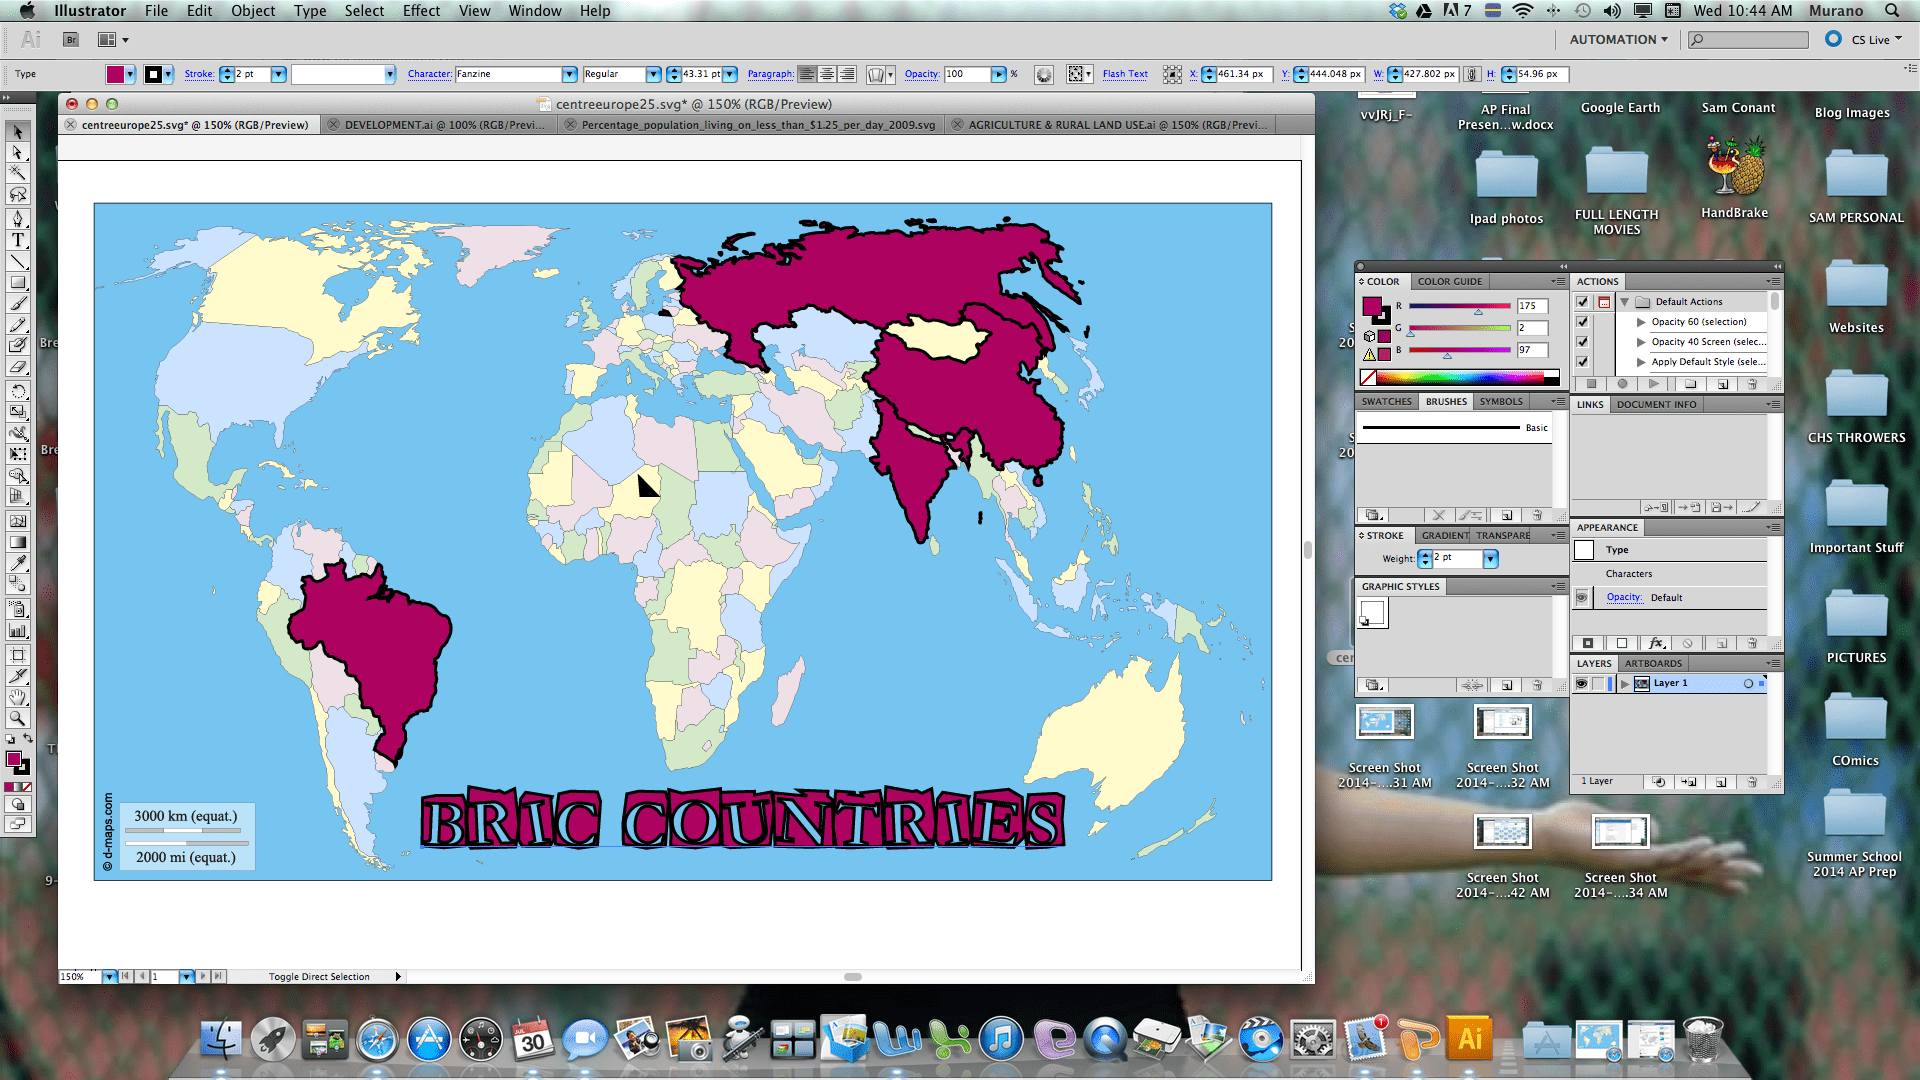The width and height of the screenshot is (1920, 1080).
Task: Select the Magic Wand tool
Action: [17, 173]
